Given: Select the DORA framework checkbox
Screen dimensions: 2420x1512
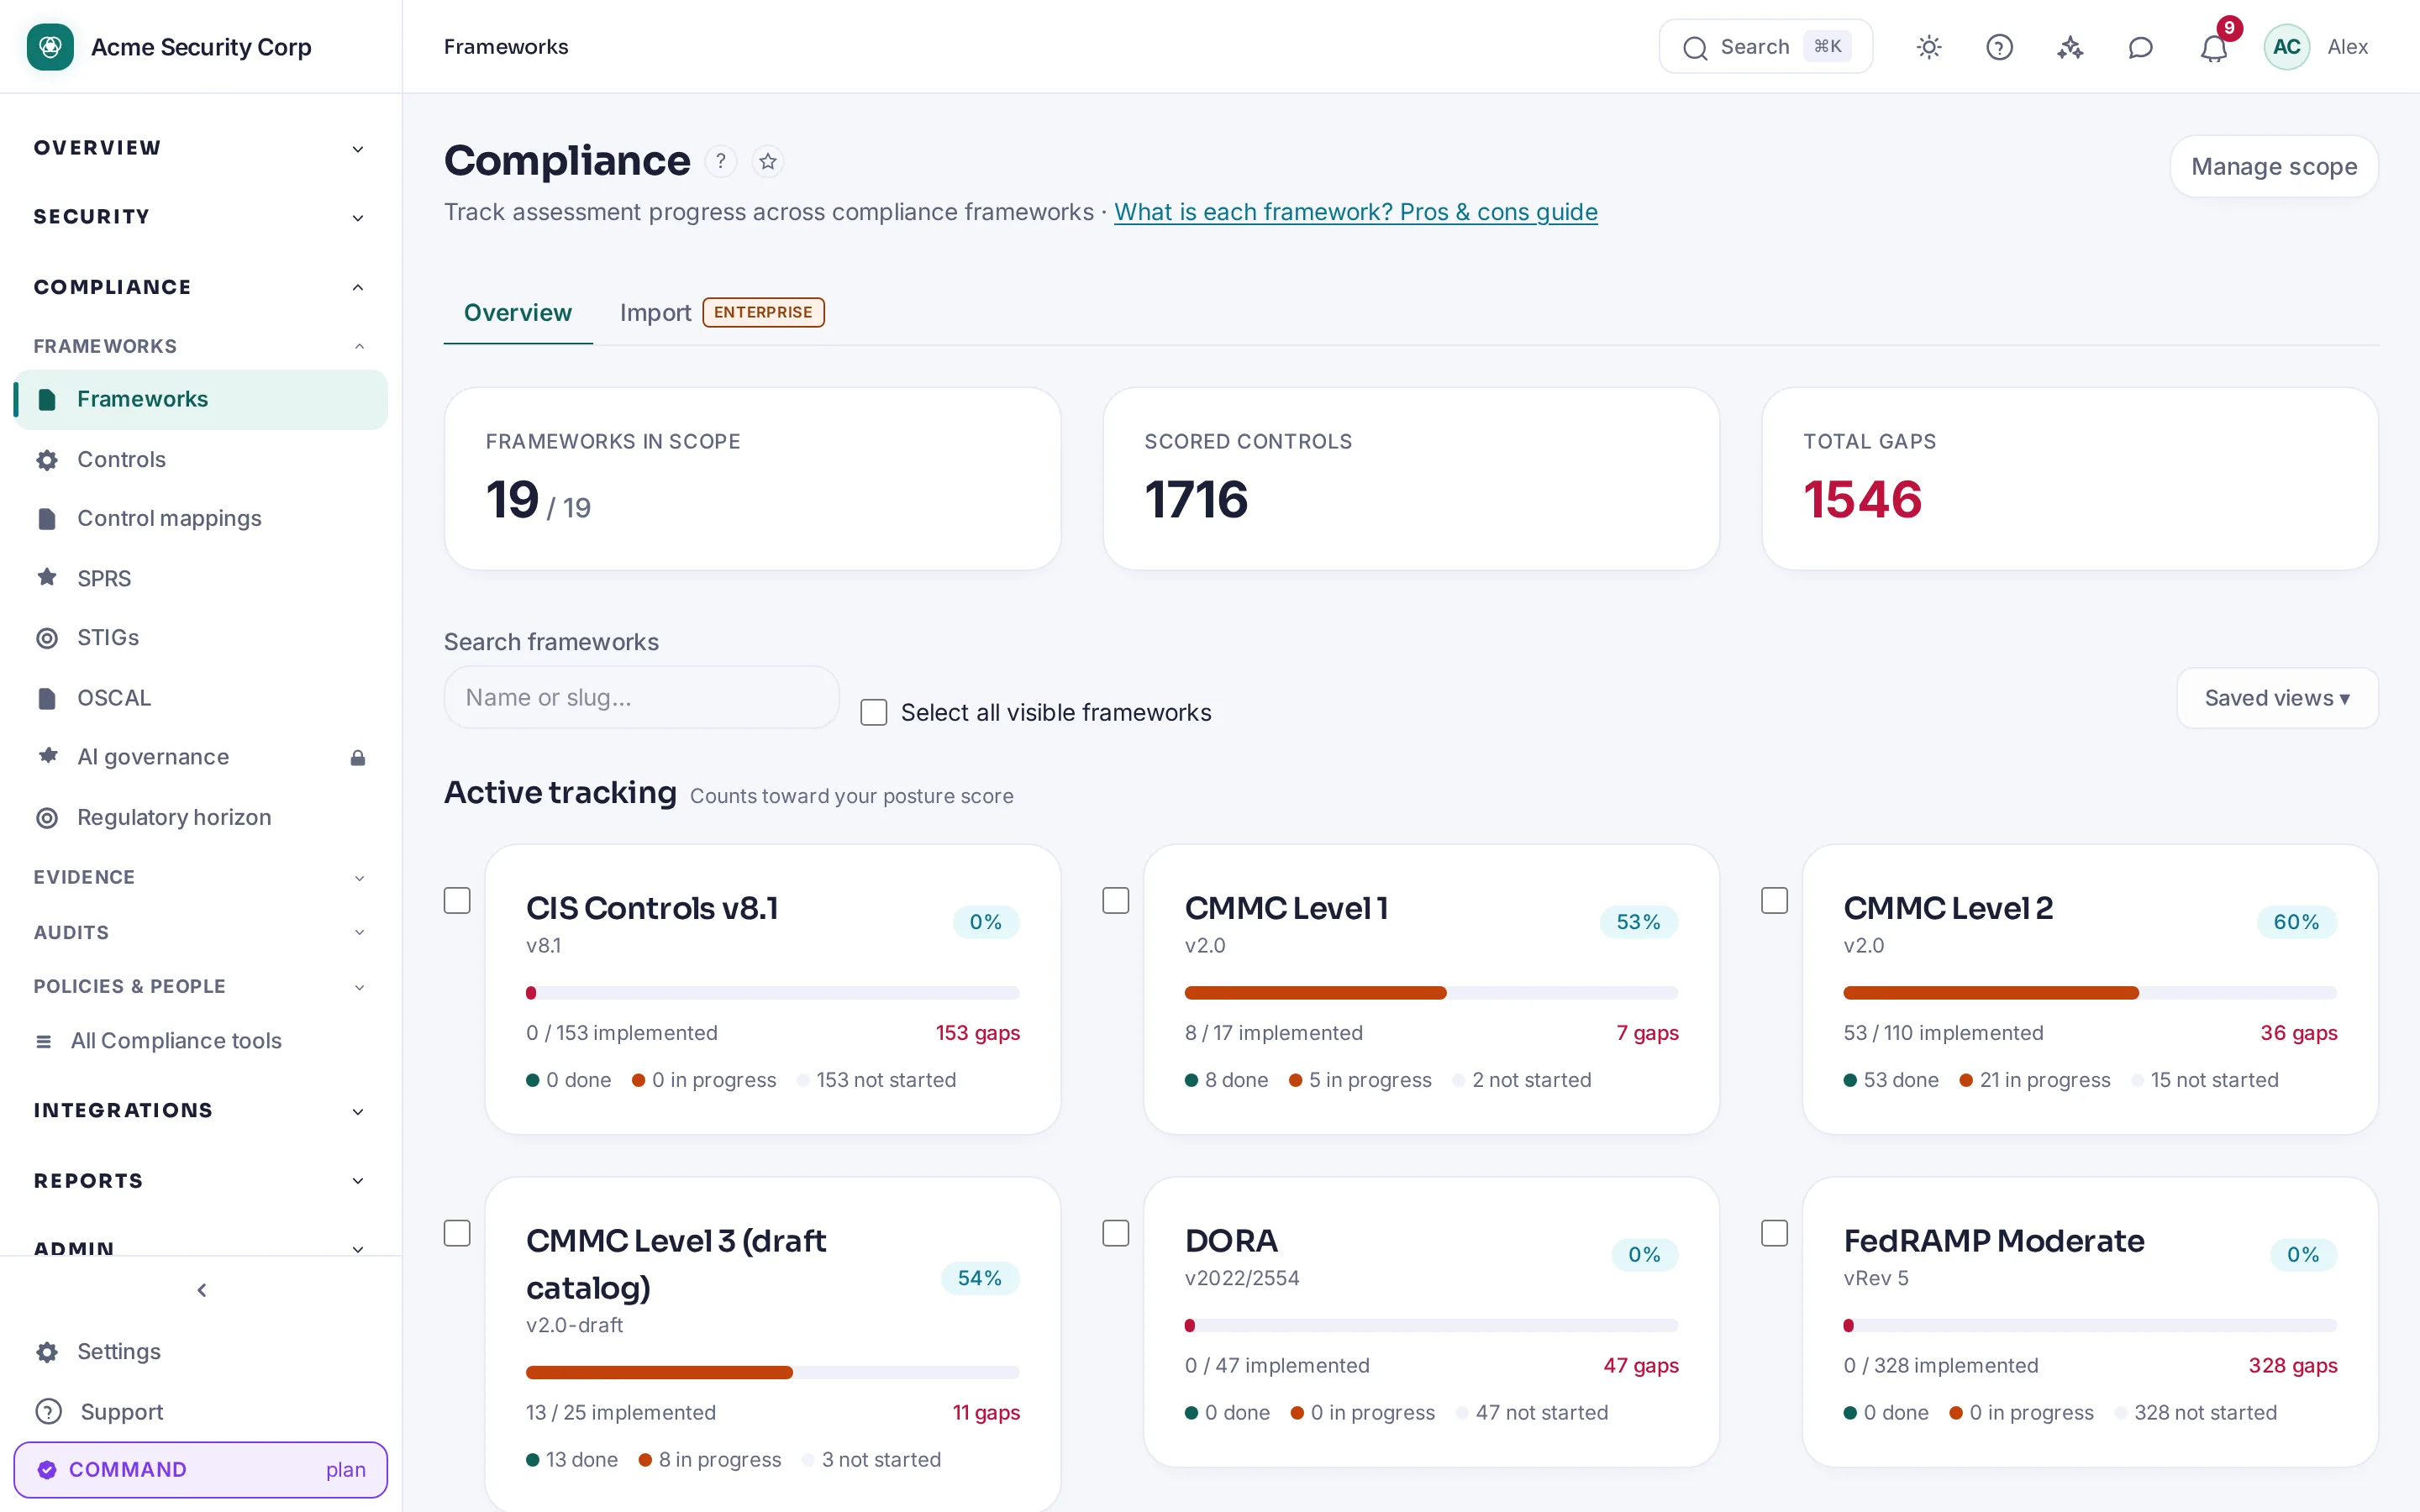Looking at the screenshot, I should pos(1116,1233).
